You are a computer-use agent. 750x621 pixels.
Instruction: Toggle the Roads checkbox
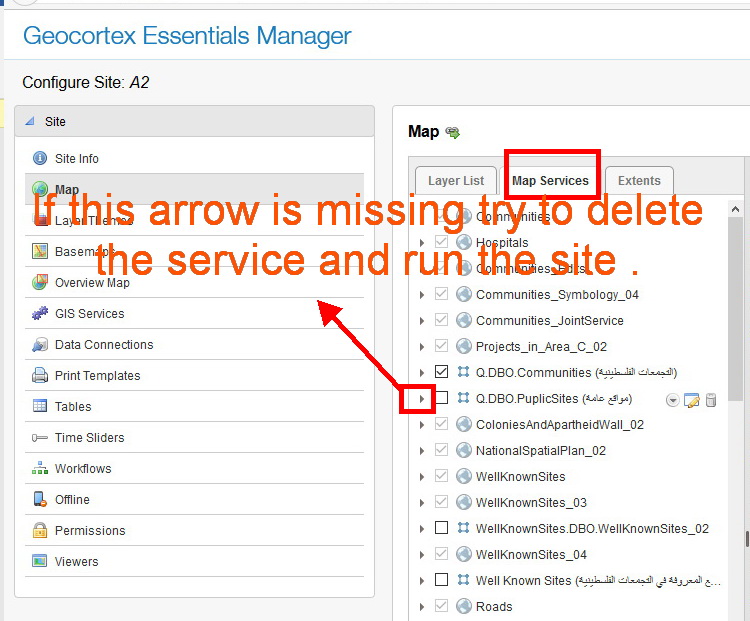(441, 606)
